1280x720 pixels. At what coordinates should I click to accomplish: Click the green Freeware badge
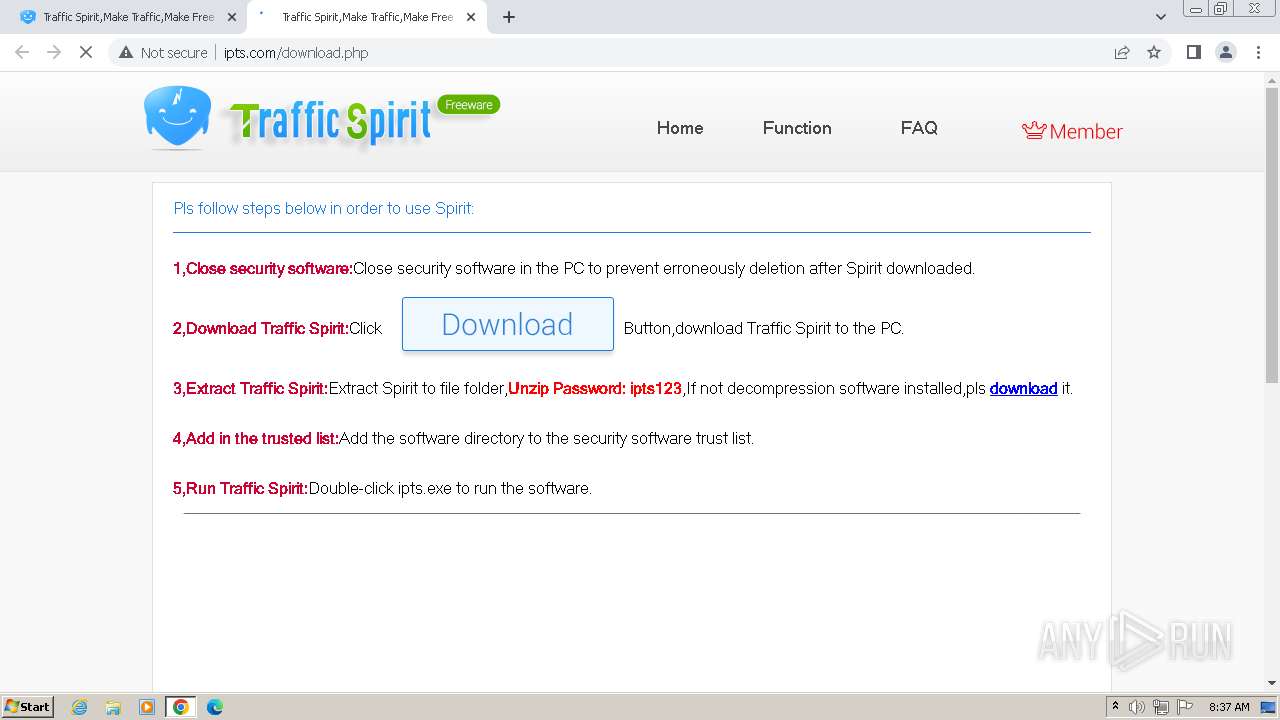[469, 105]
